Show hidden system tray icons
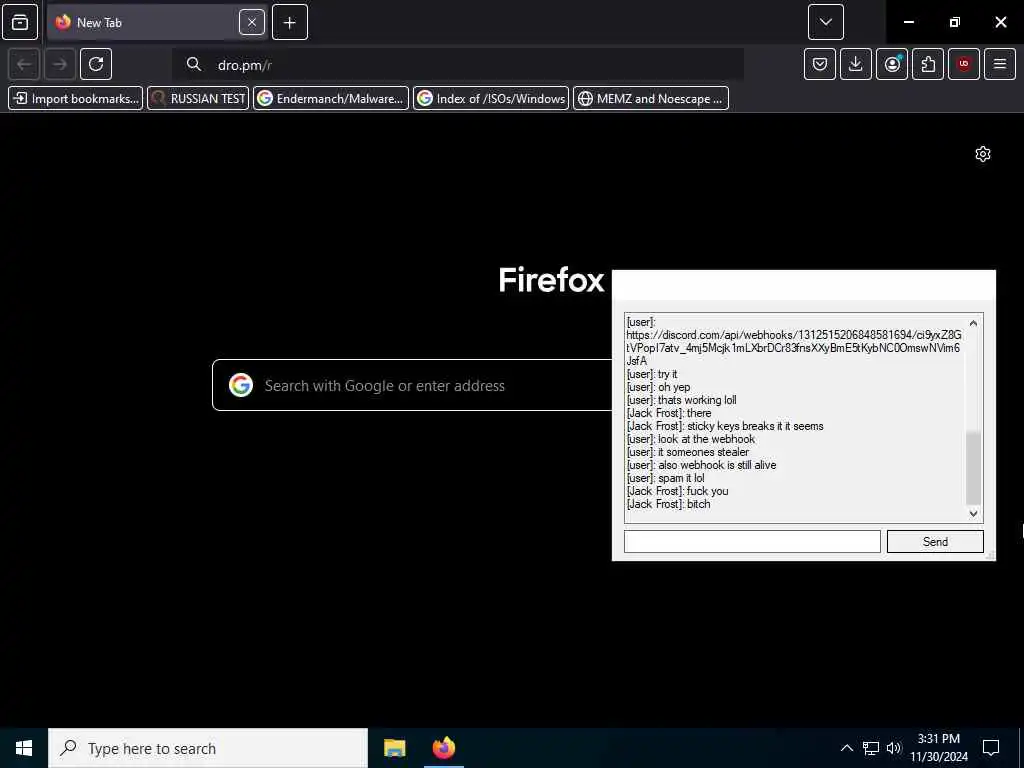1024x768 pixels. coord(846,748)
